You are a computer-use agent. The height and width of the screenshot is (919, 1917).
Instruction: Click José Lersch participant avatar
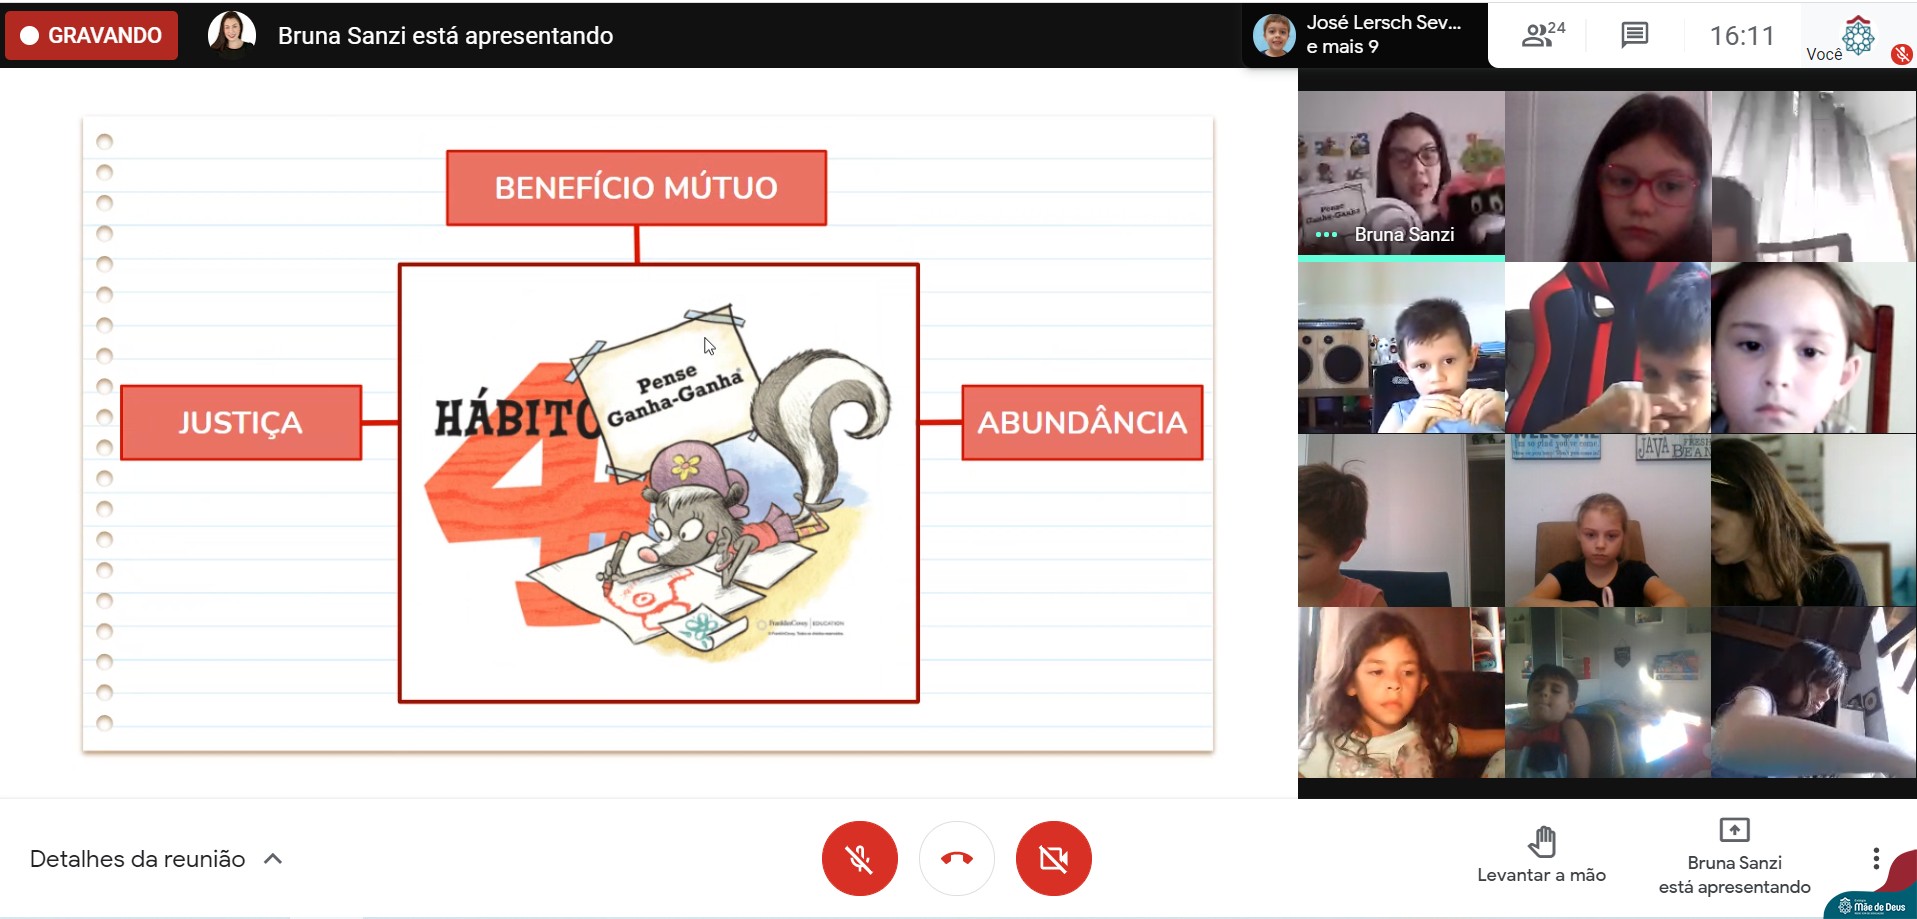[x=1274, y=35]
